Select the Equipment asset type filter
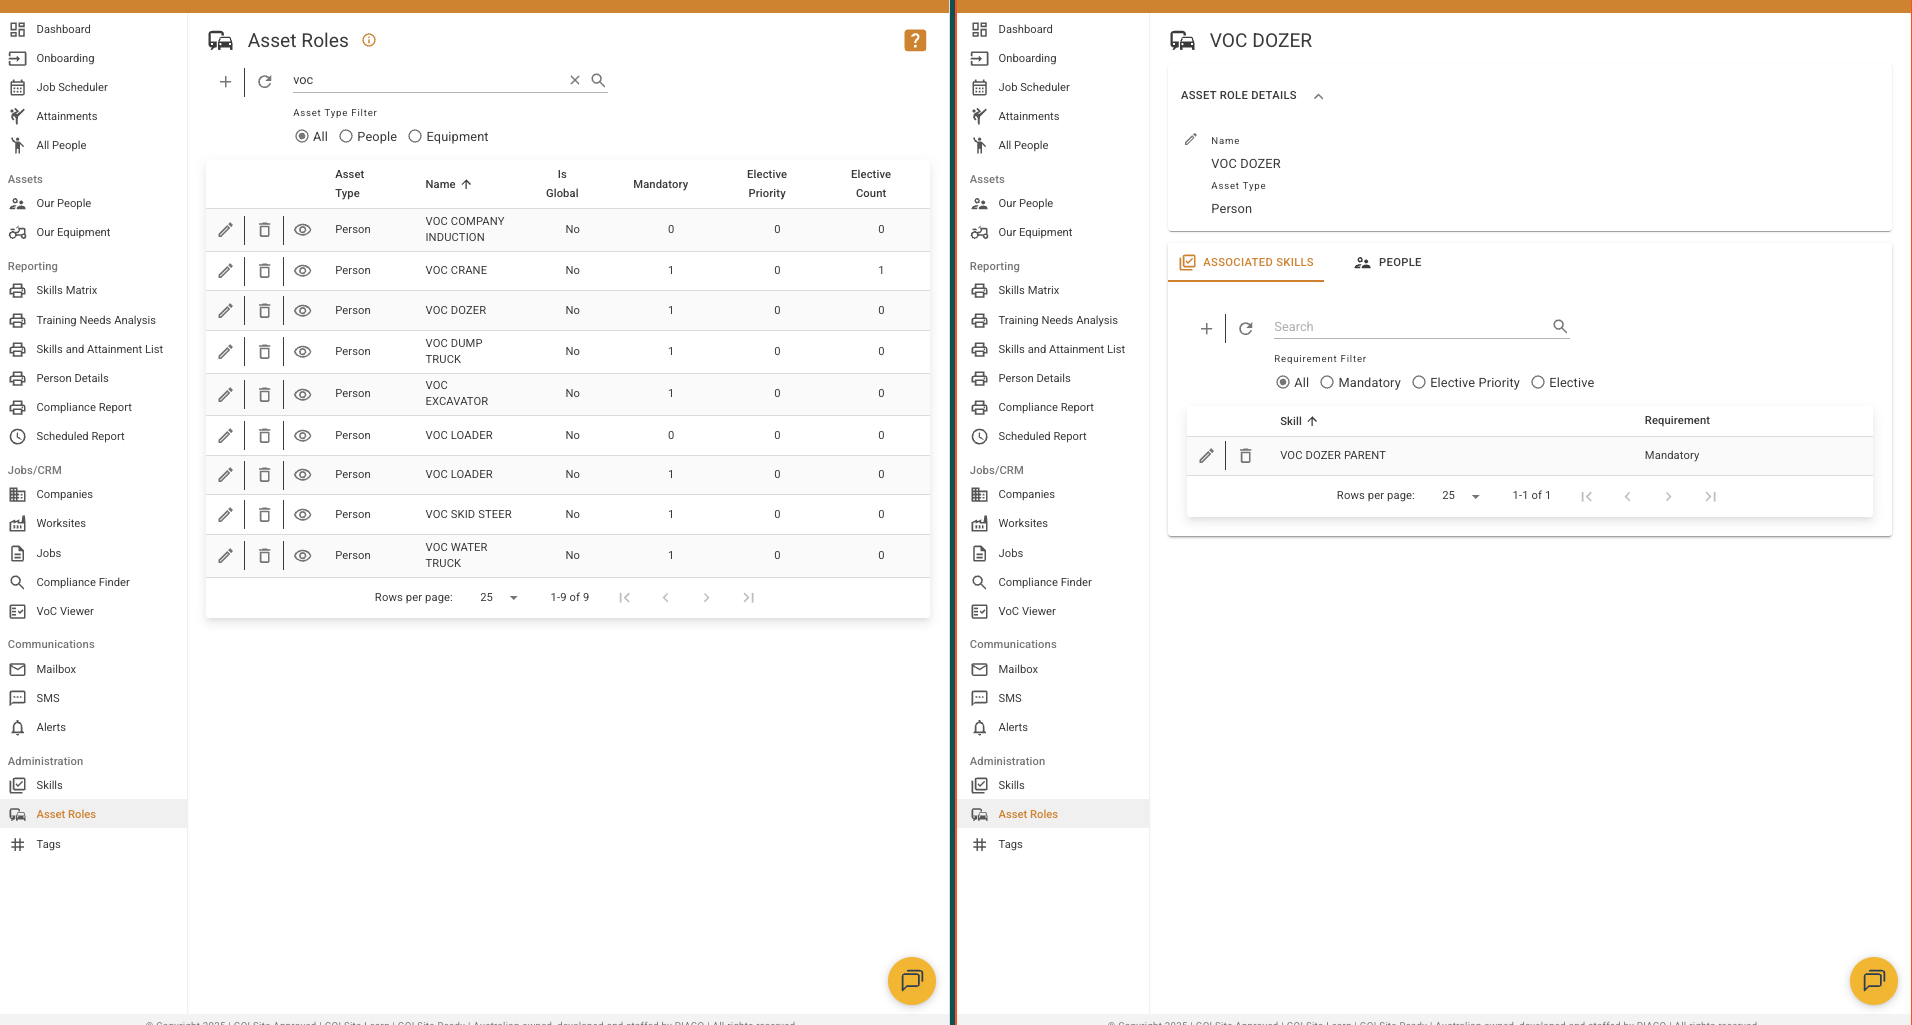Viewport: 1912px width, 1025px height. 415,137
